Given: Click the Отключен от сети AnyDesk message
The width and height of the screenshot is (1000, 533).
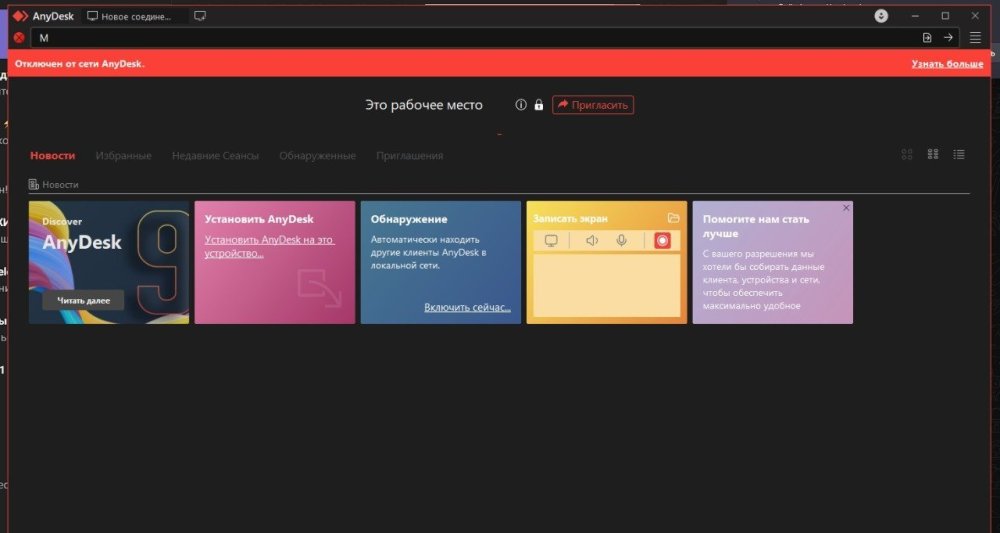Looking at the screenshot, I should (80, 64).
